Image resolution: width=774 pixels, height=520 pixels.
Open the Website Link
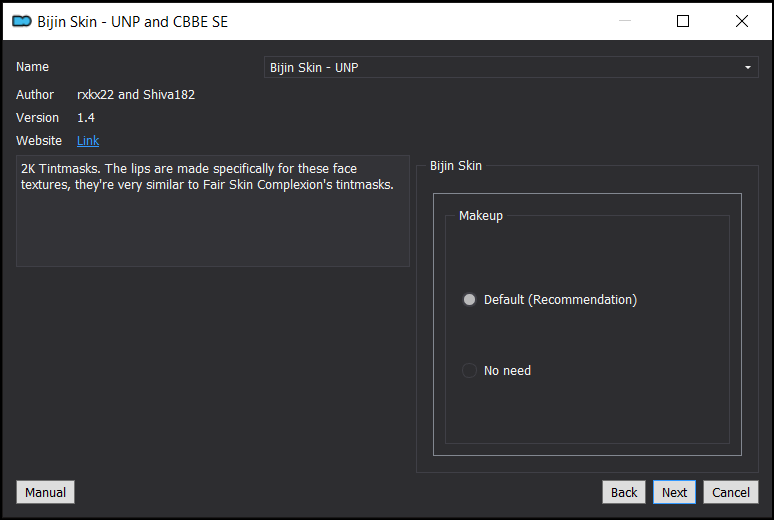[88, 141]
